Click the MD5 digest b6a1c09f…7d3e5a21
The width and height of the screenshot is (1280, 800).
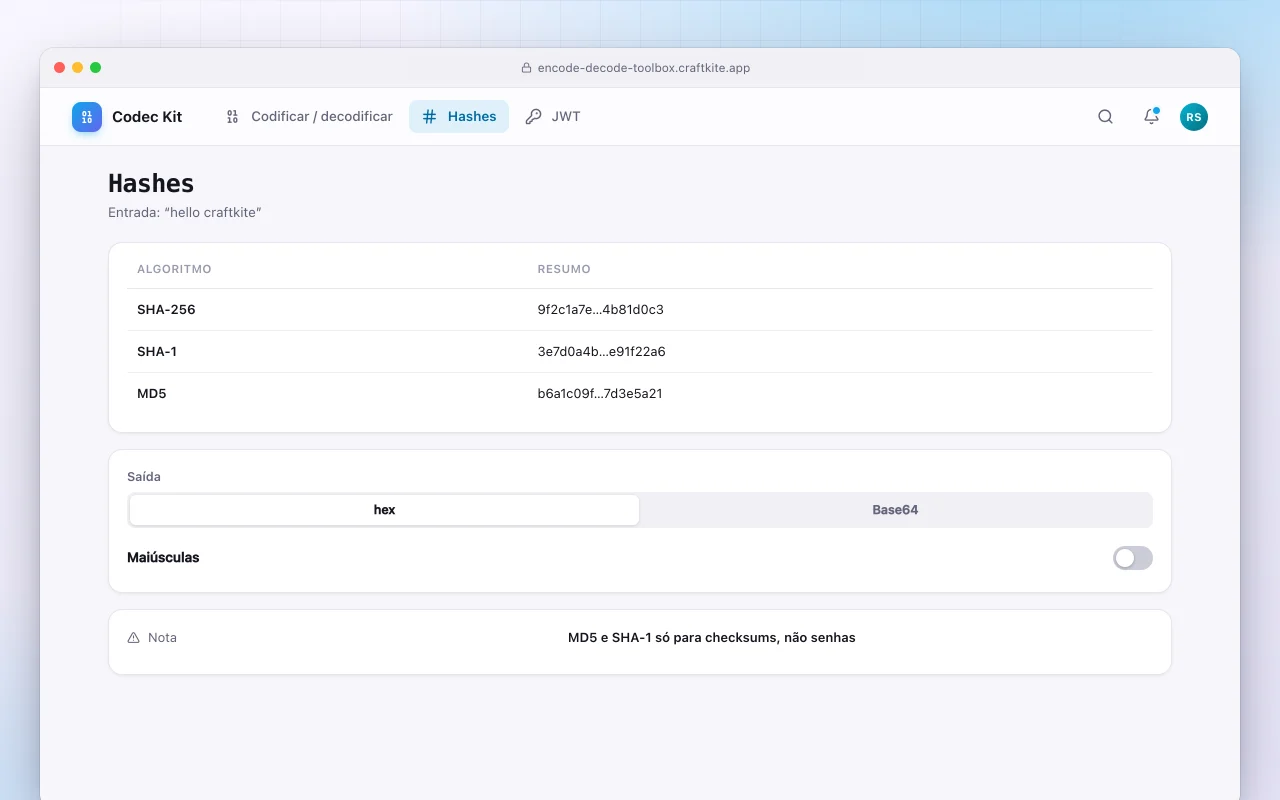coord(600,394)
